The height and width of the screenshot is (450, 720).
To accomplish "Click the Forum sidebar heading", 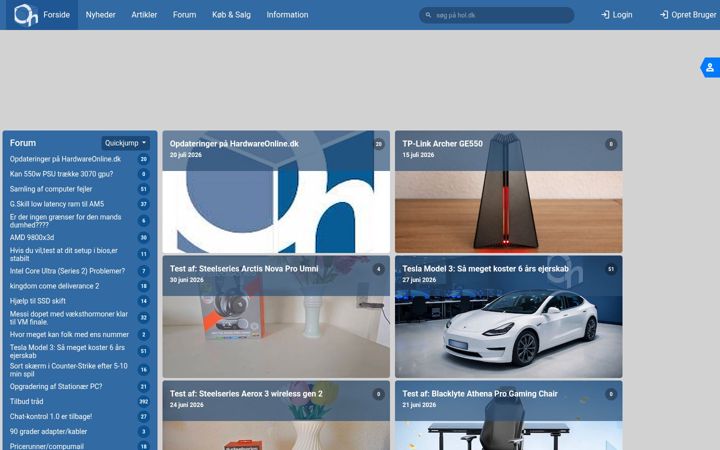I will tap(23, 143).
